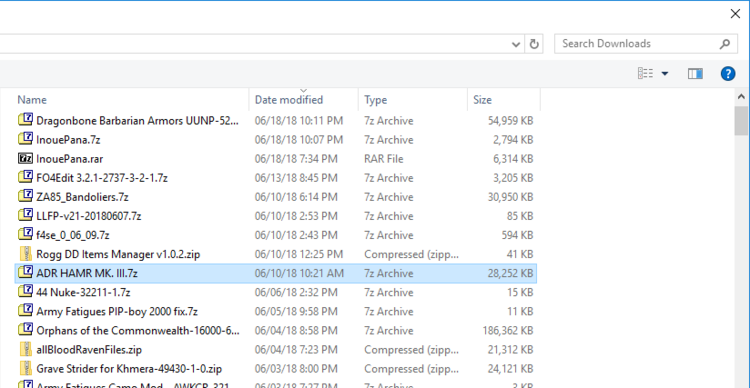This screenshot has height=388, width=750.
Task: Select Grave Strider for Khmera-49430-1-0.zip name
Action: (129, 369)
